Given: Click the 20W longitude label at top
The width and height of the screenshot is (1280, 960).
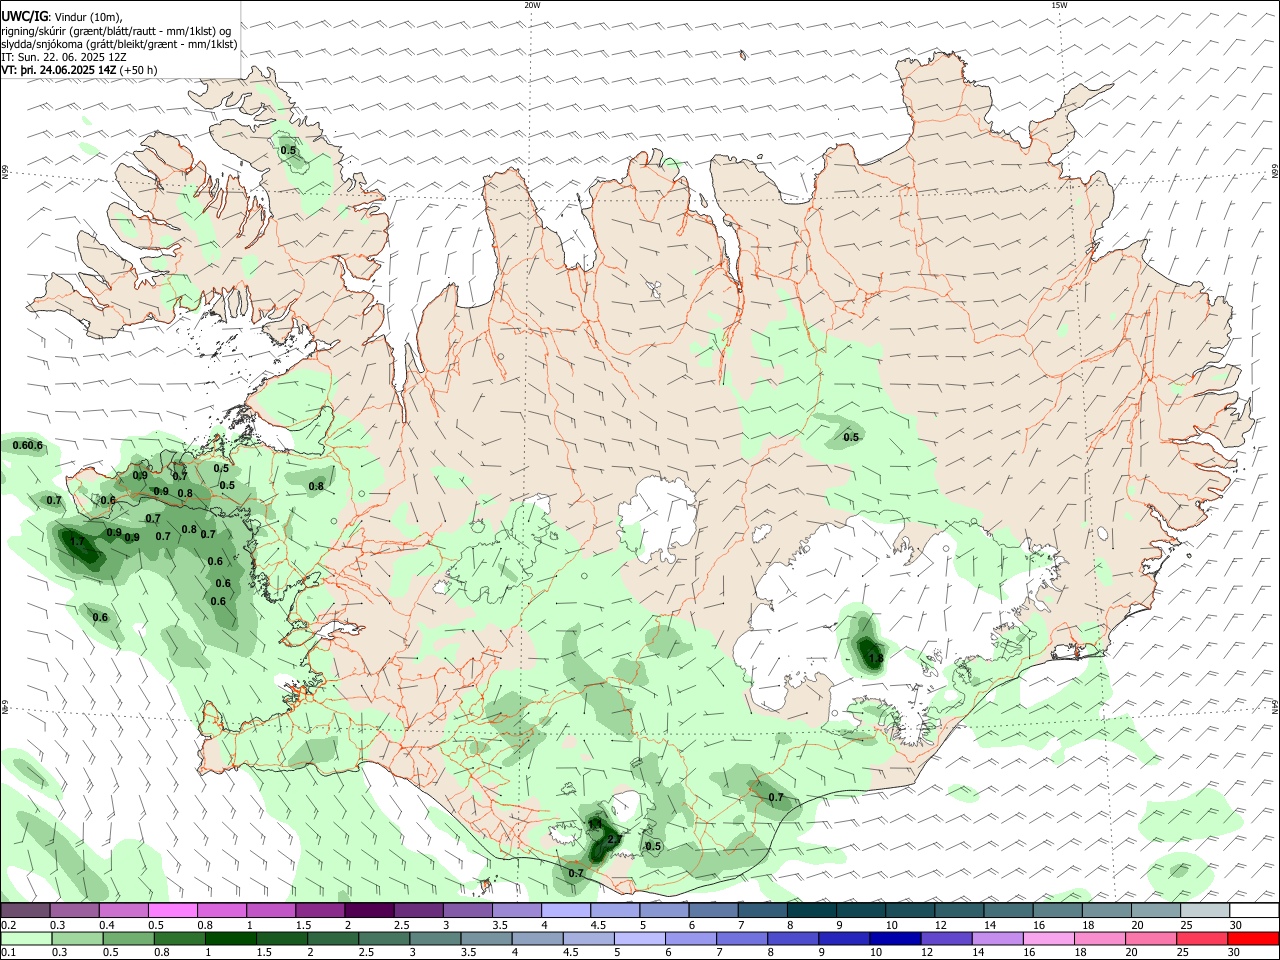Looking at the screenshot, I should point(532,5).
